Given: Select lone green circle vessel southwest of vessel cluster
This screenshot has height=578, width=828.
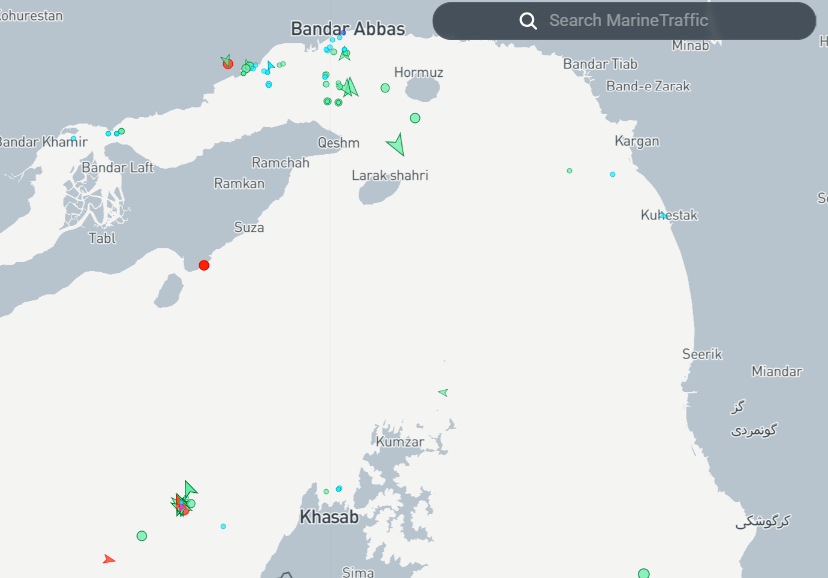Looking at the screenshot, I should point(142,536).
